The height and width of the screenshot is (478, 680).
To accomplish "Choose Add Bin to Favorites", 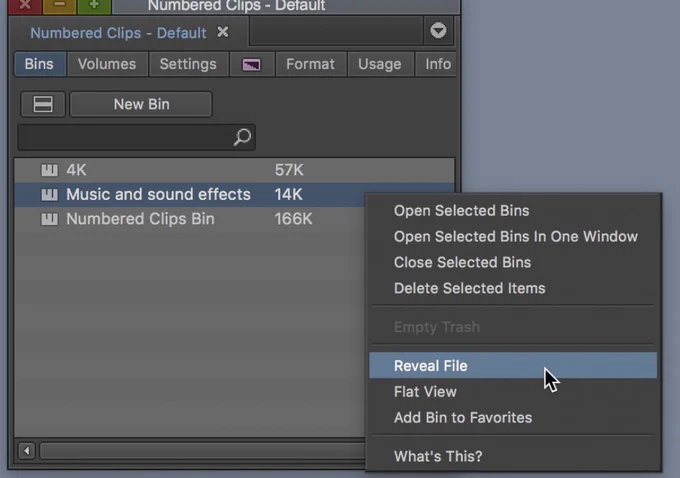I will (513, 417).
